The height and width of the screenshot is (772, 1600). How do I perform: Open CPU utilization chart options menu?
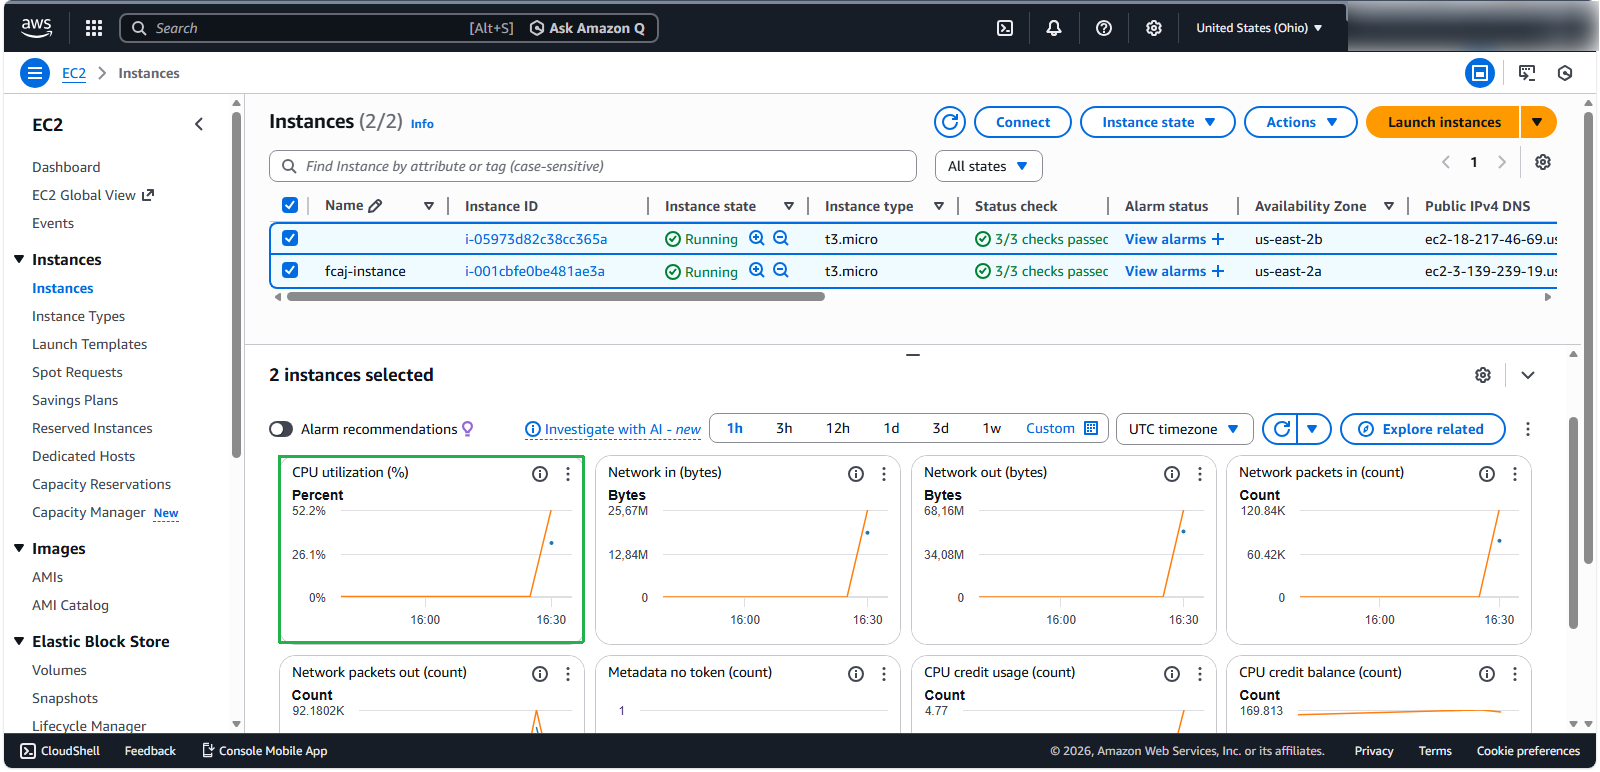[568, 474]
